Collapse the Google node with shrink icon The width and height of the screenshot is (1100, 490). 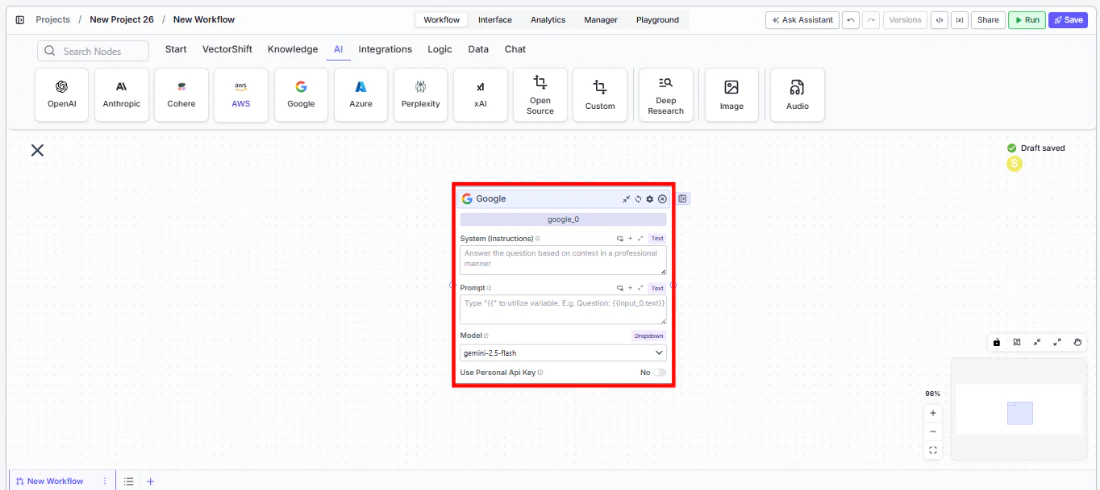coord(626,199)
